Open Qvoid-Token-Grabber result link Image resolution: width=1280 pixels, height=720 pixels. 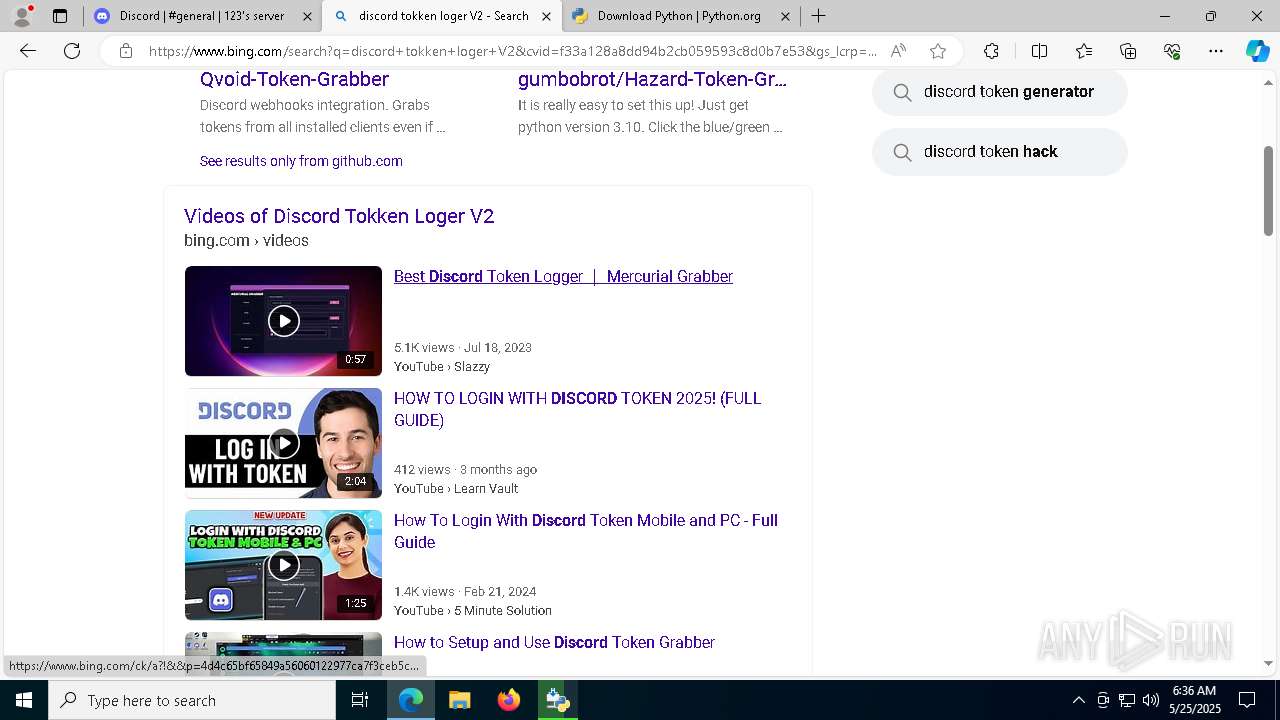point(294,79)
